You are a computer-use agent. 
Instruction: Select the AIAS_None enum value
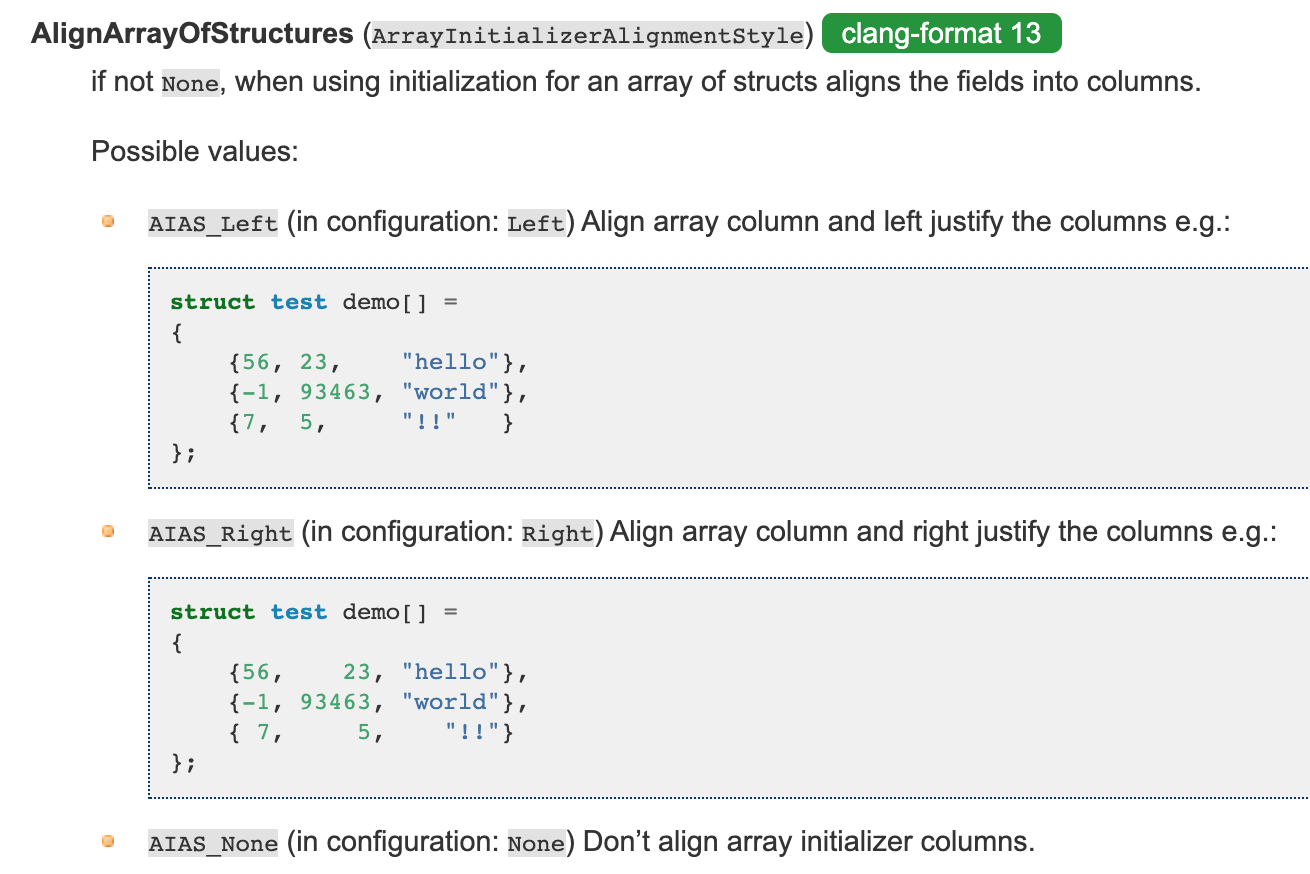213,843
